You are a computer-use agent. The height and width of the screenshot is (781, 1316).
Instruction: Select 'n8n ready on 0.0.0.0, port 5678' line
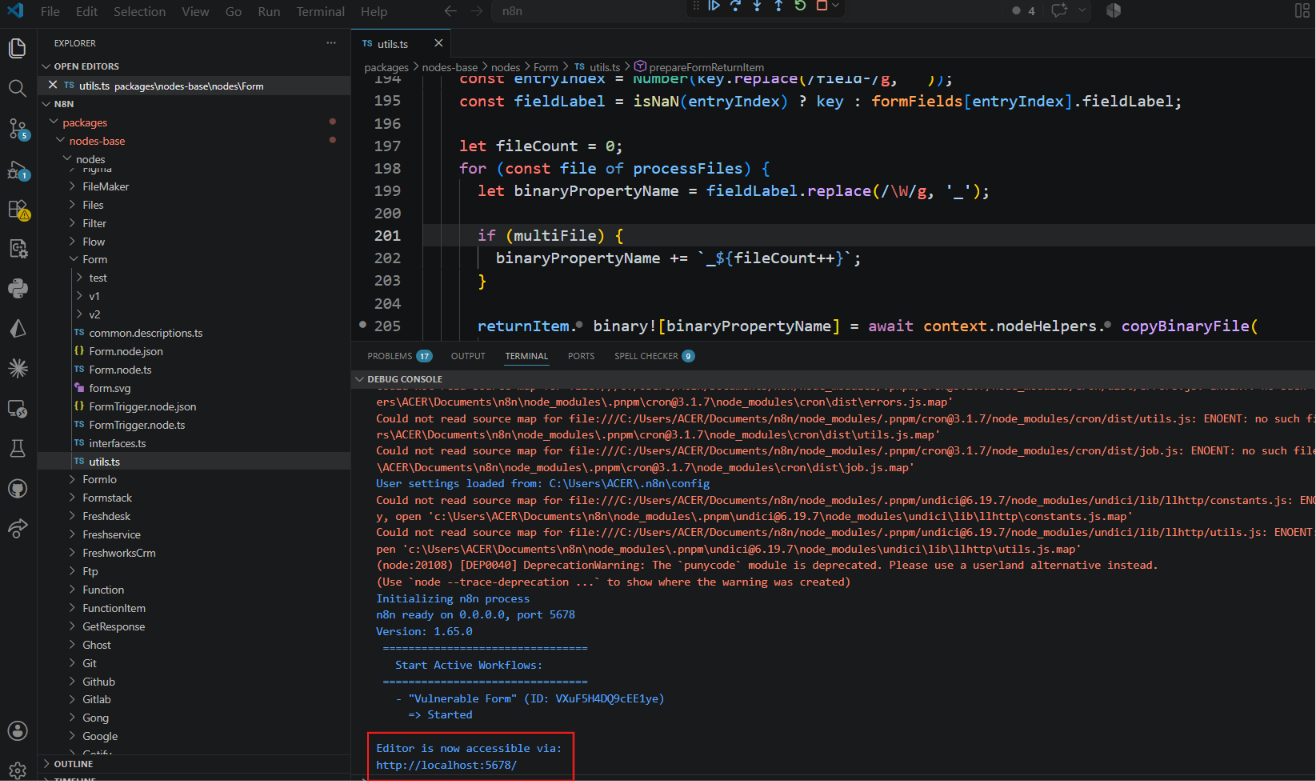click(x=475, y=615)
